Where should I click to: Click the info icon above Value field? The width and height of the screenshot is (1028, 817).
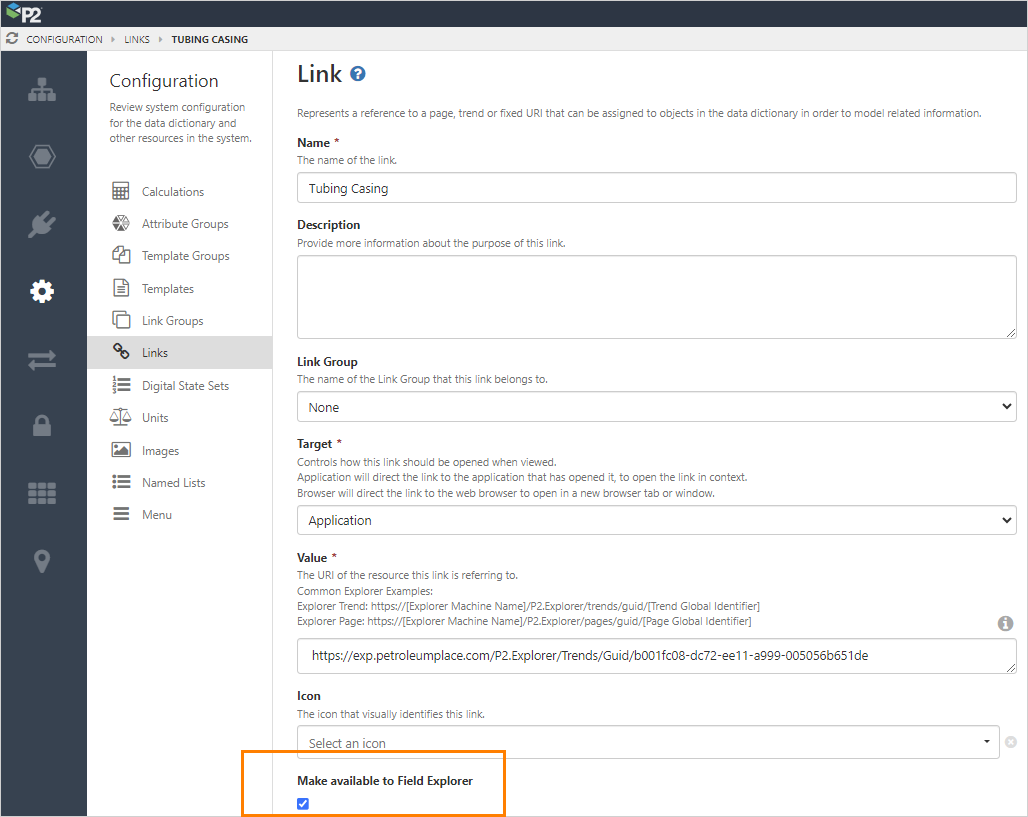(1005, 623)
